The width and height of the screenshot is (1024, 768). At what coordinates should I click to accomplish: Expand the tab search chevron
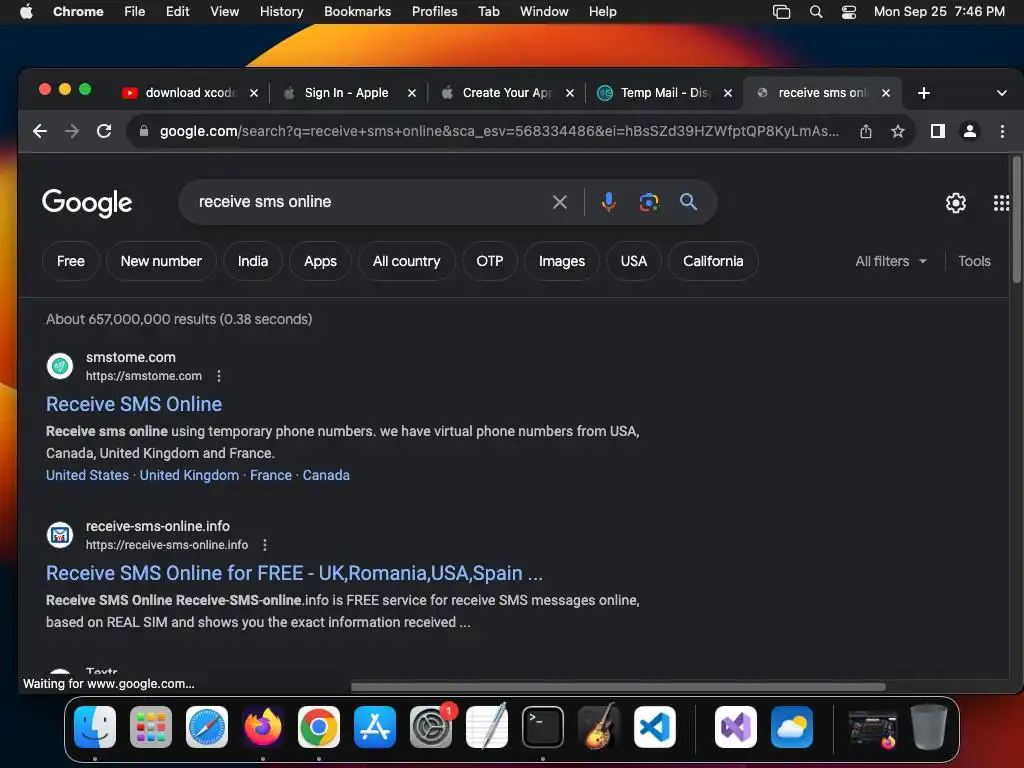click(1002, 93)
